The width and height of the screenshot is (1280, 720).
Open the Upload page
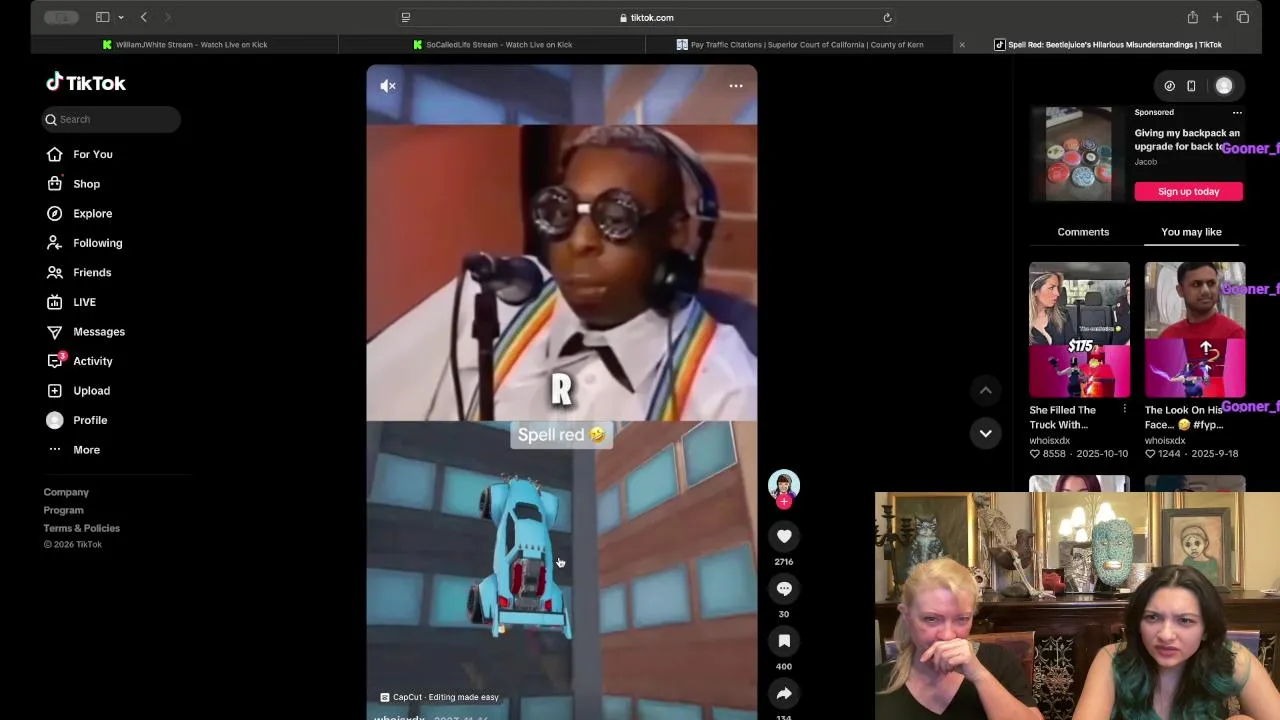(79, 391)
